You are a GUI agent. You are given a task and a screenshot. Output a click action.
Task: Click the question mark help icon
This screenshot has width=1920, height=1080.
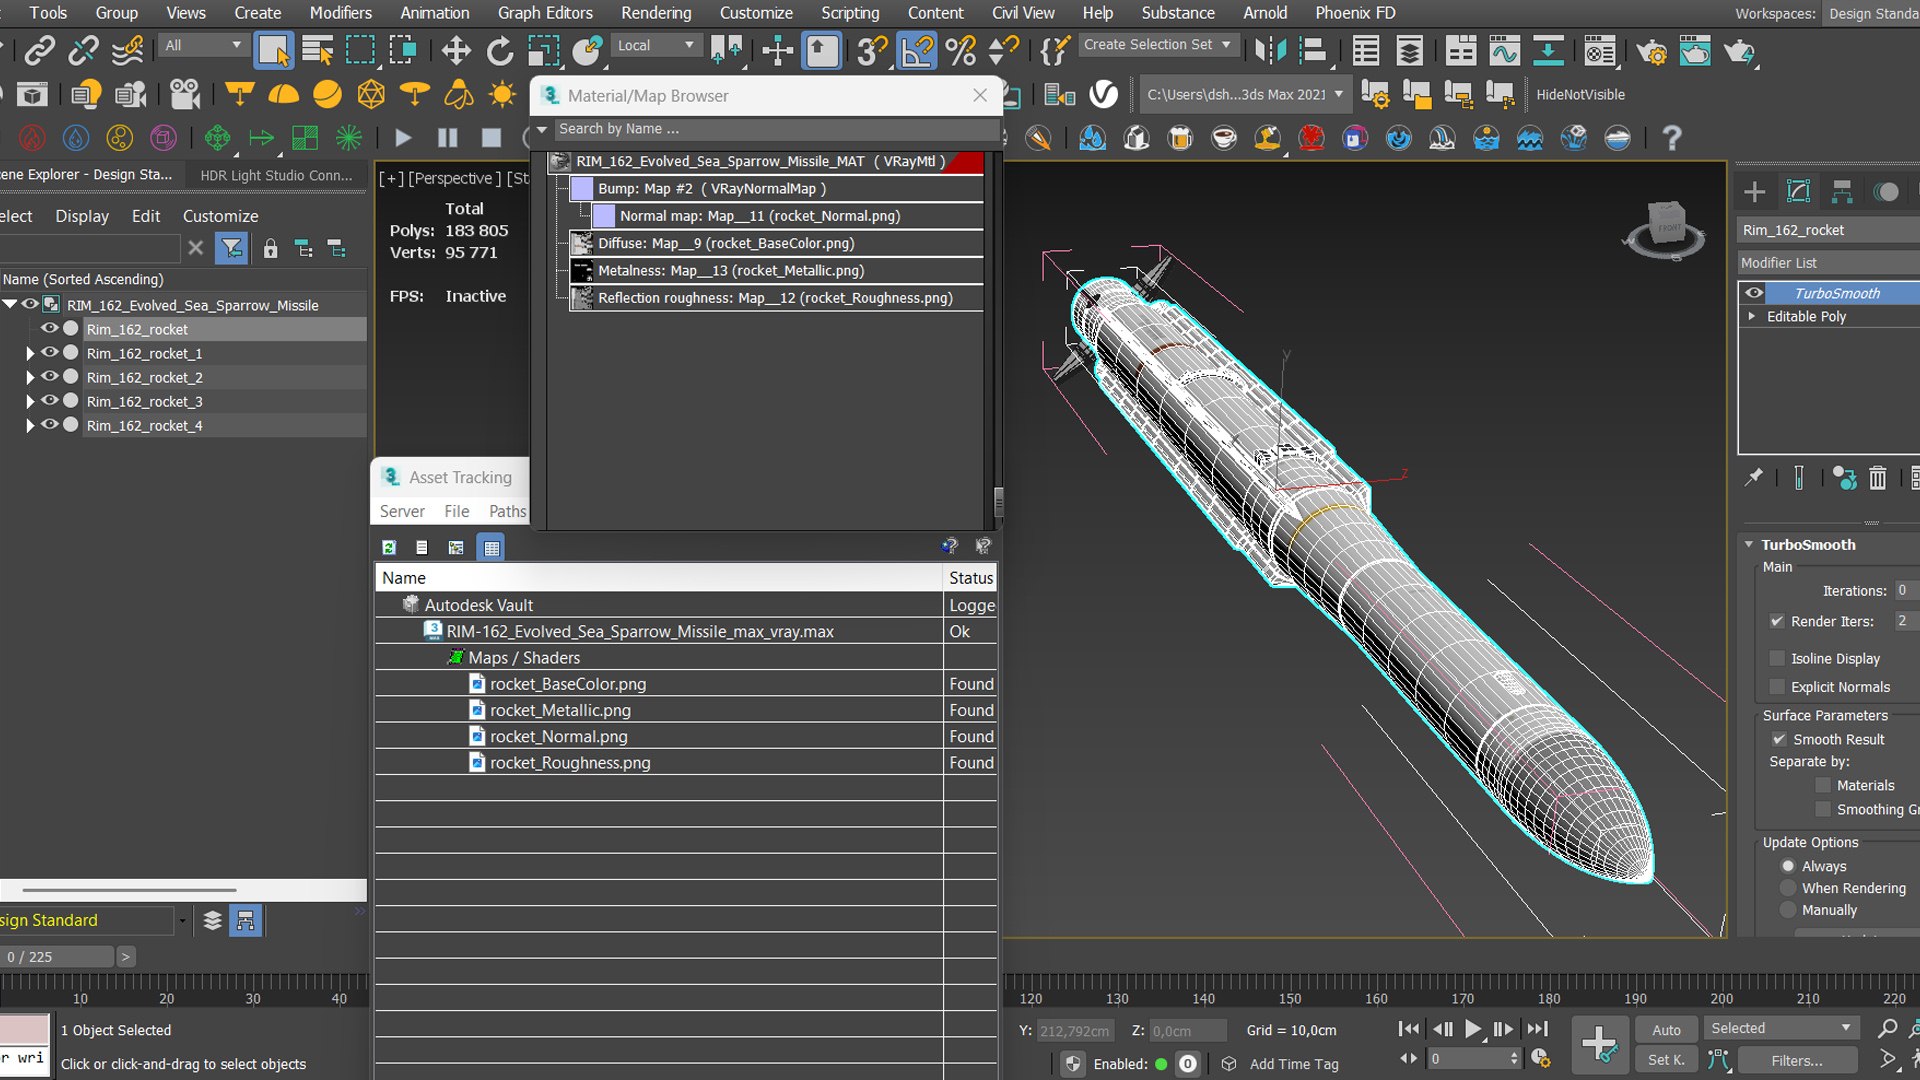[x=1671, y=138]
